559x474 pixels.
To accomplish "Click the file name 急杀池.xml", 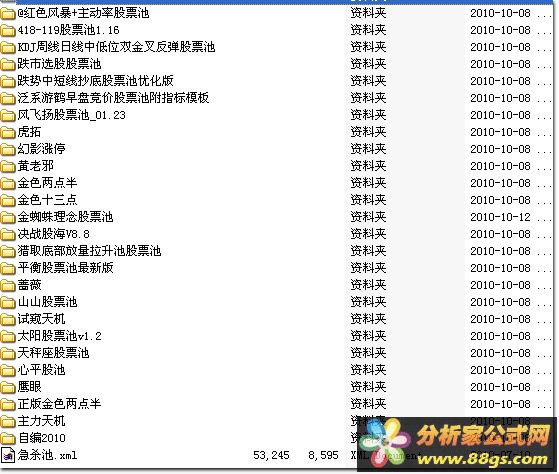I will 47,455.
